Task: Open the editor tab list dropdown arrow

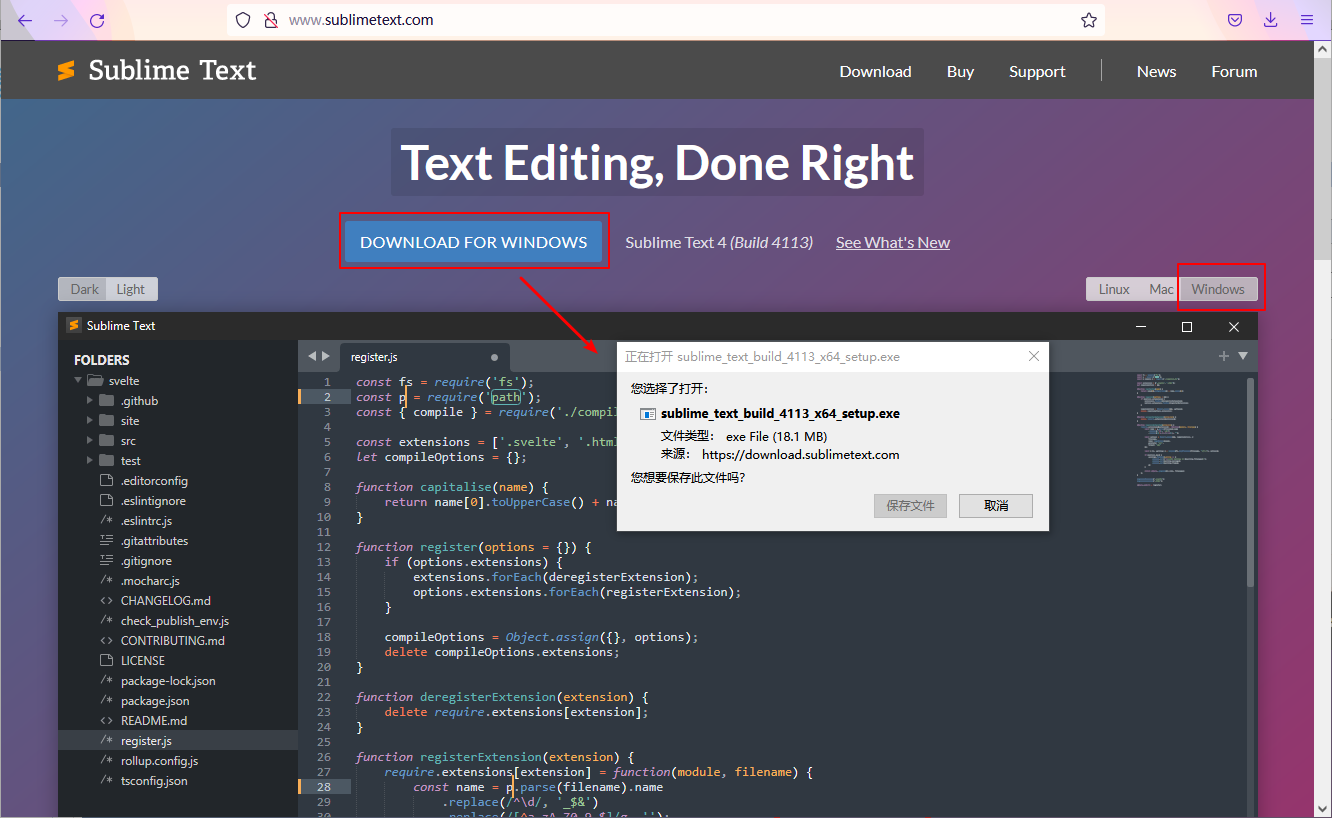Action: [x=1243, y=356]
